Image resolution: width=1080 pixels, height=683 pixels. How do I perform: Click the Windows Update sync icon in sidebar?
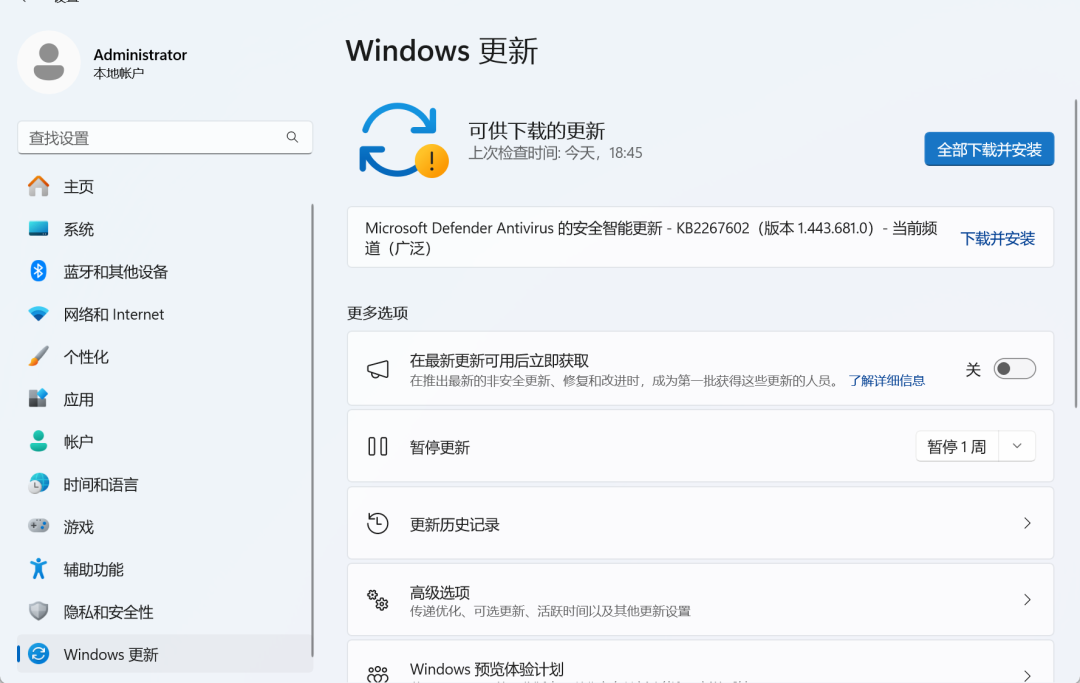coord(39,654)
